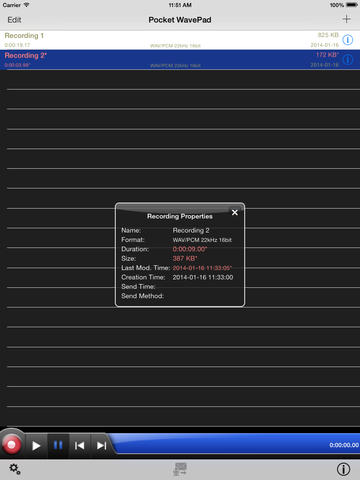Tap the Edit button
360x480 pixels.
click(14, 20)
